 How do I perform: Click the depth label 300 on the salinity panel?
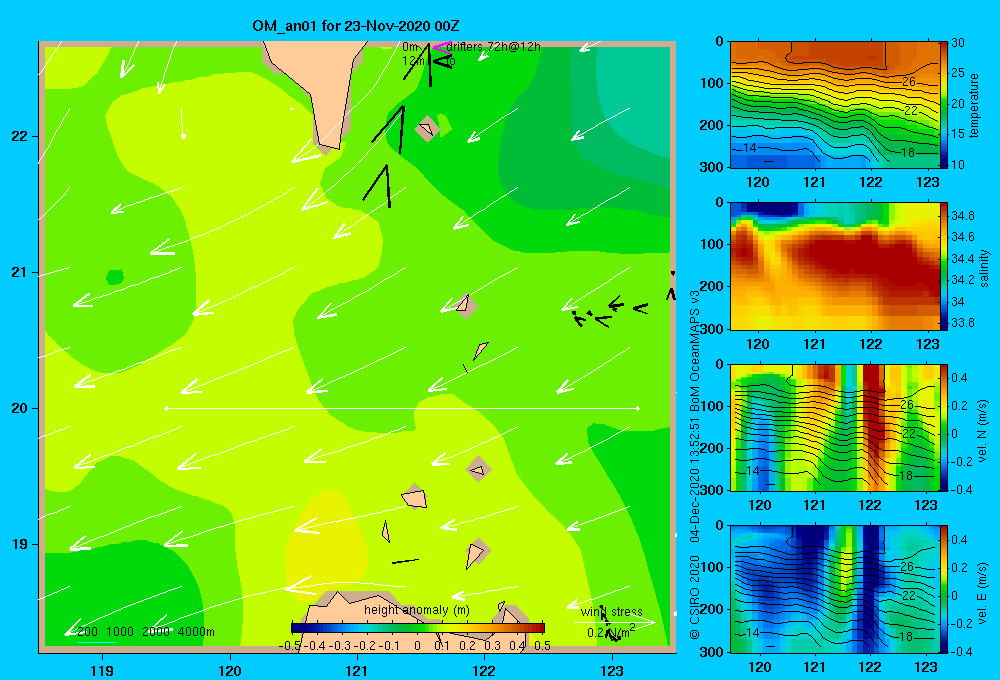pos(711,329)
